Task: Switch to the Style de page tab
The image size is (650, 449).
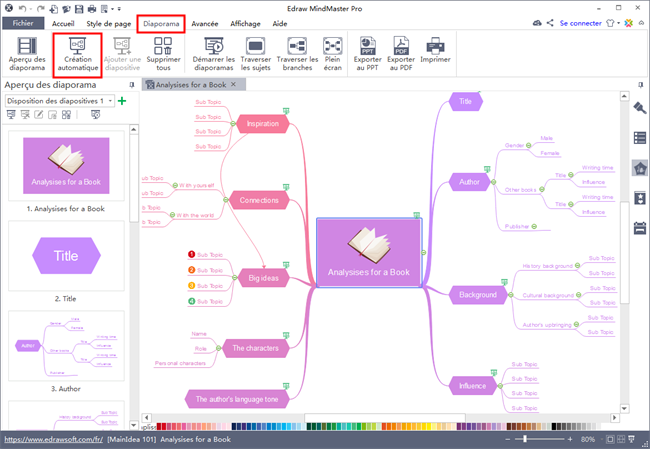Action: pos(109,24)
